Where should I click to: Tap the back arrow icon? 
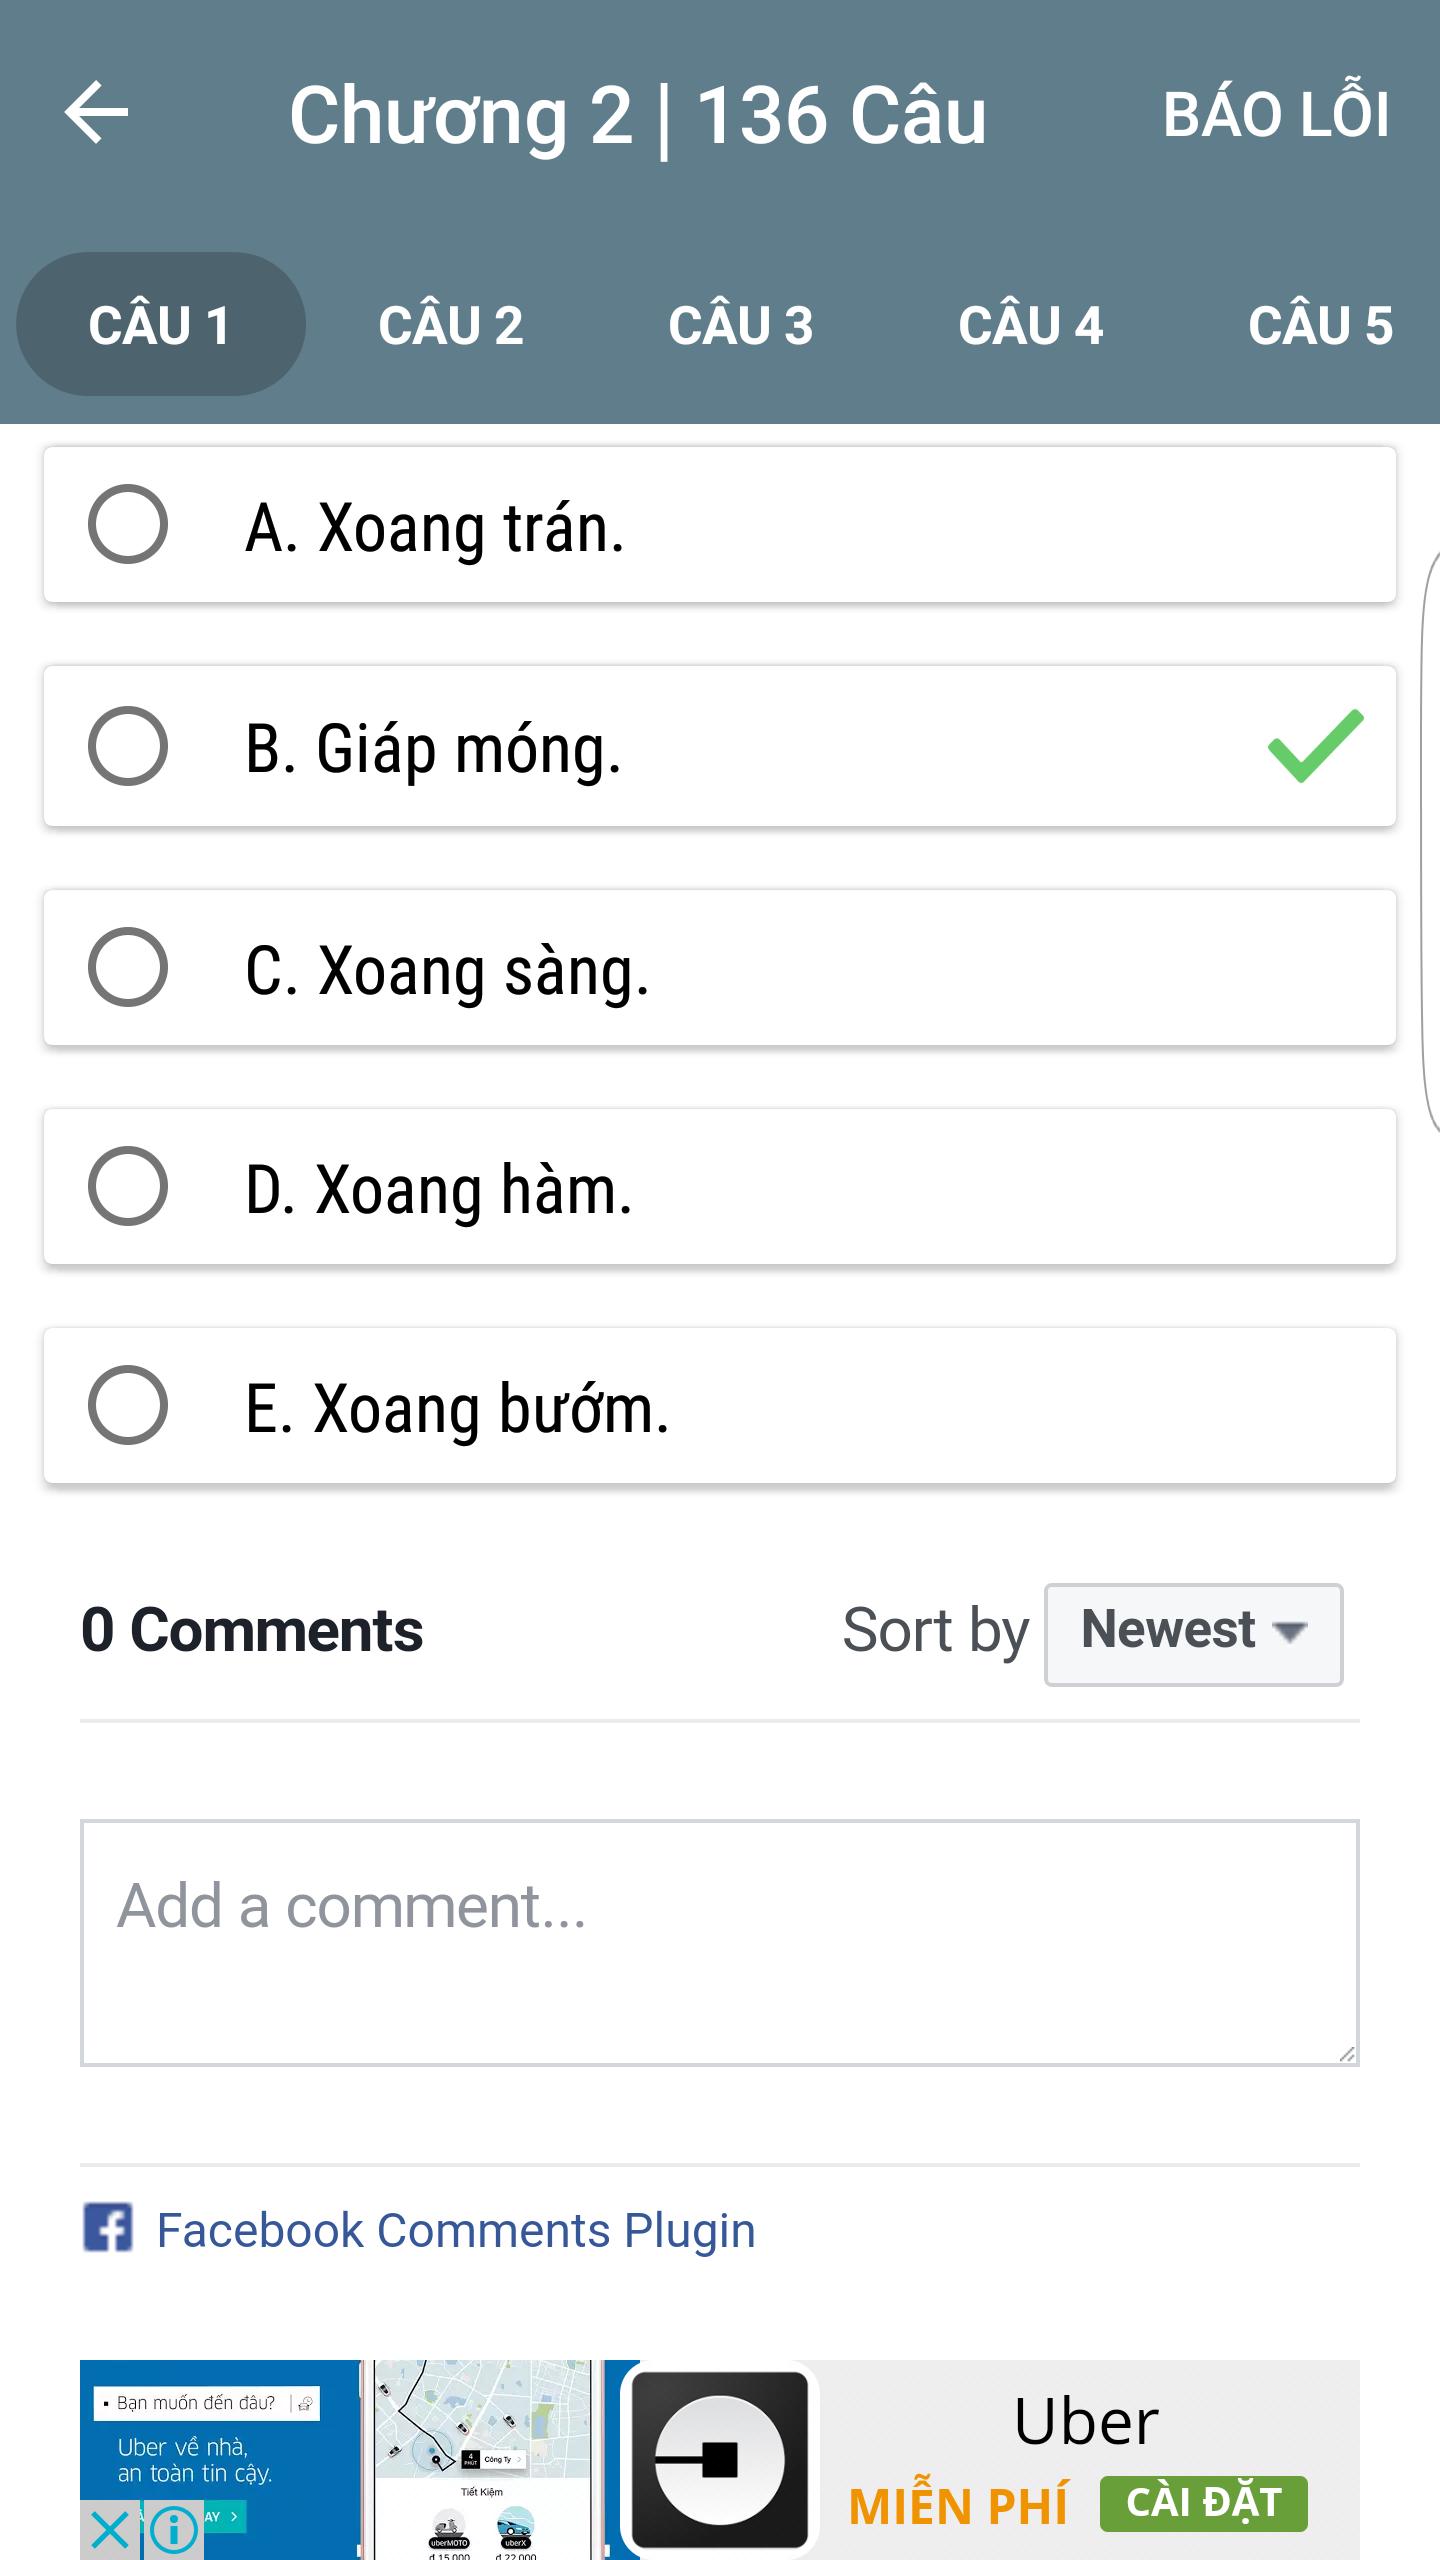[97, 113]
